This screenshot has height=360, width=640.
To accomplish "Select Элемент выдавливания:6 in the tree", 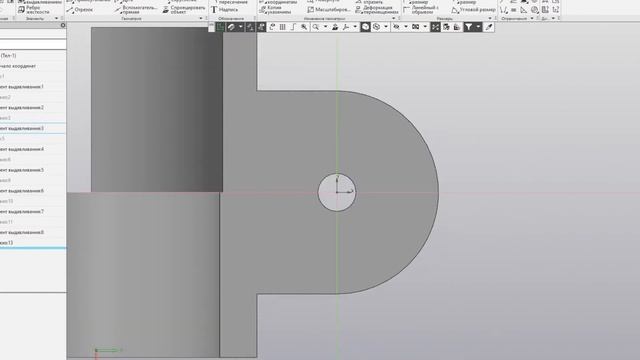I will [22, 191].
